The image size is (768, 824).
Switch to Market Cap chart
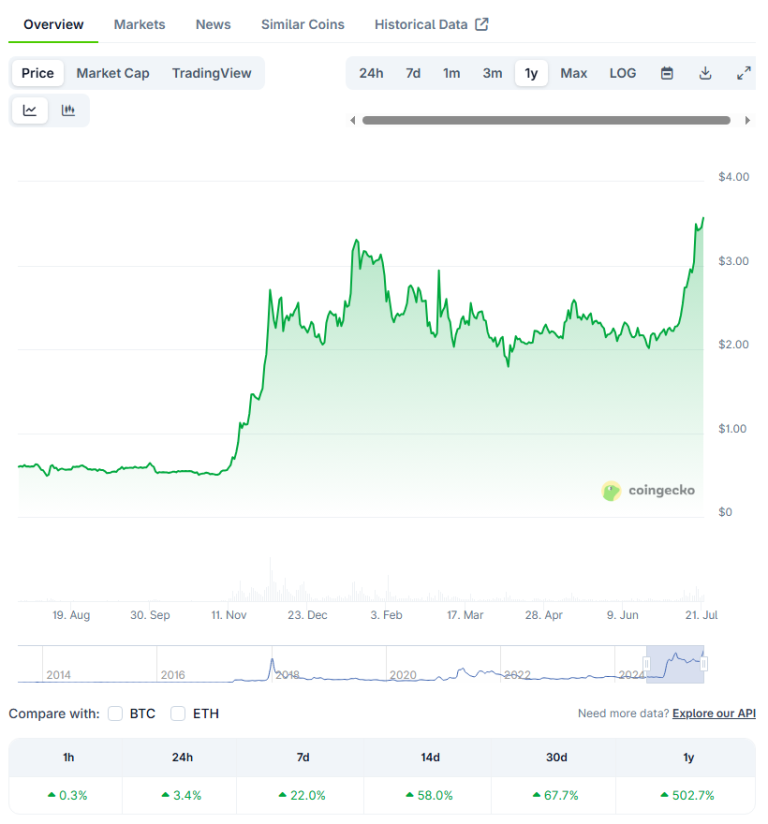113,72
